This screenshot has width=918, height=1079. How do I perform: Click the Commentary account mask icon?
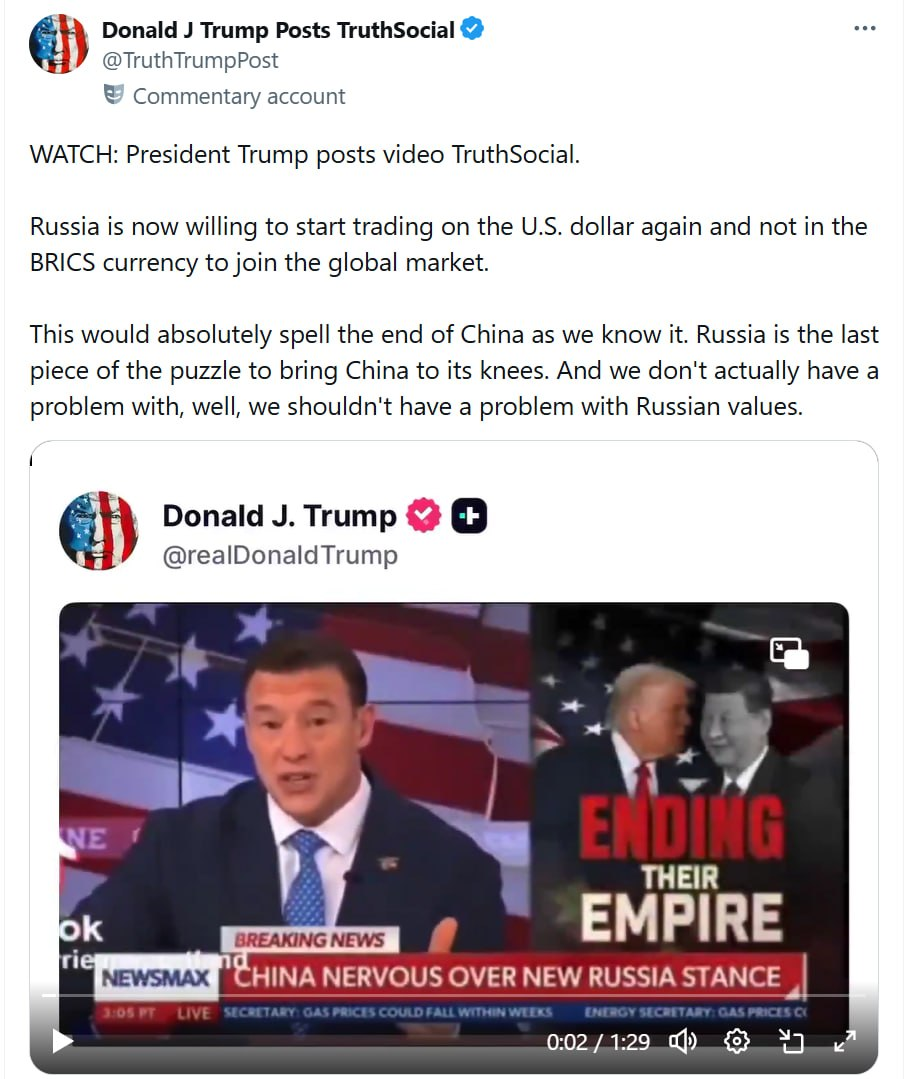tap(114, 94)
